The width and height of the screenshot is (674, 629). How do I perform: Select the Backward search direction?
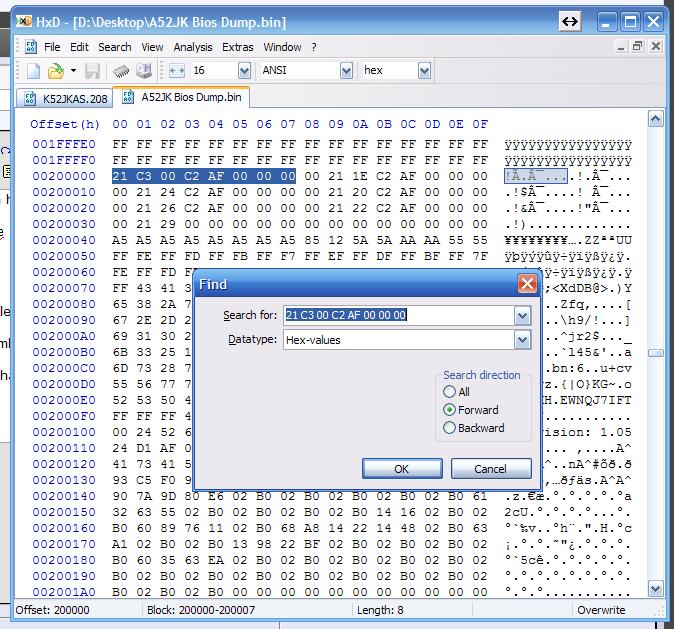(474, 428)
